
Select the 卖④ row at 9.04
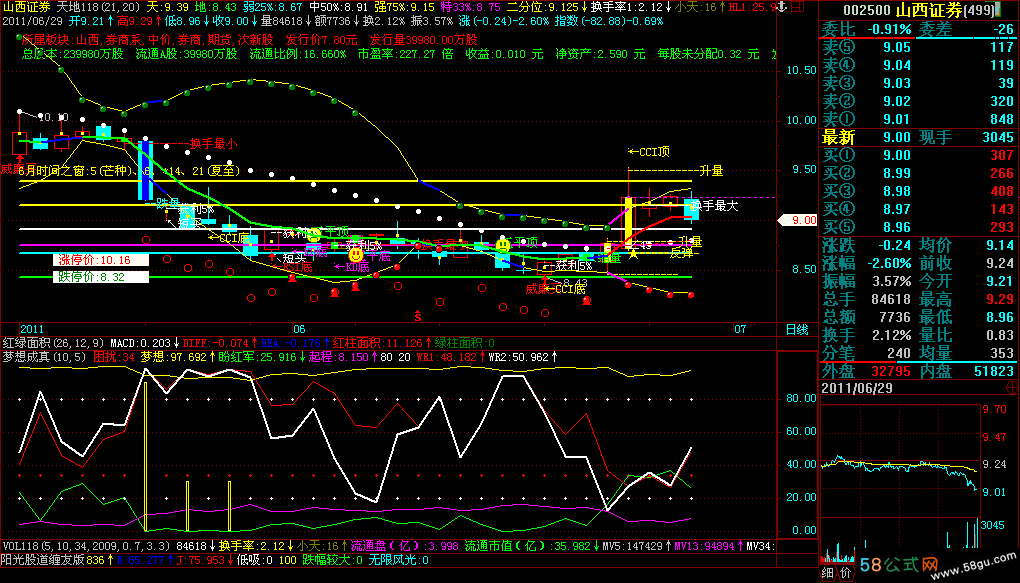918,65
